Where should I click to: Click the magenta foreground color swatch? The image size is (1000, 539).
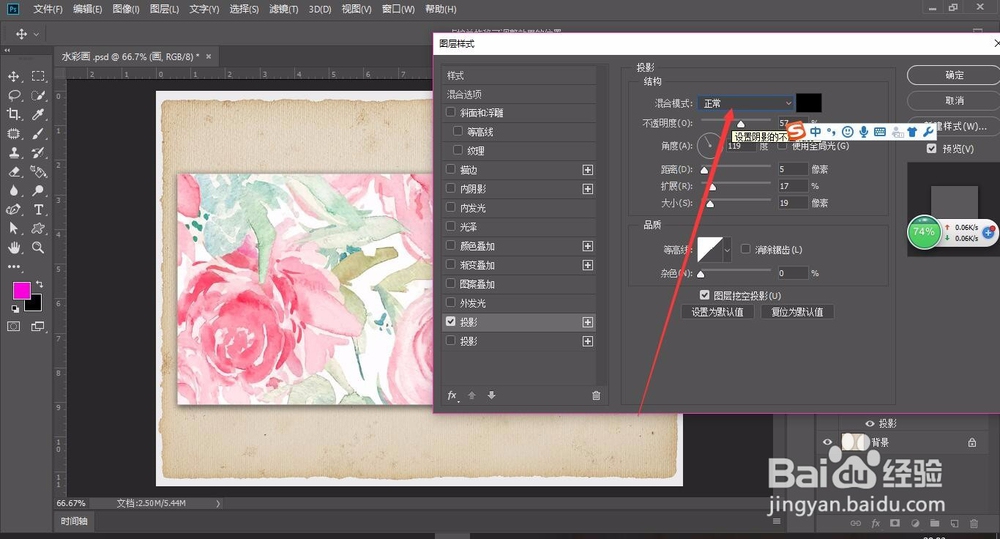[22, 291]
